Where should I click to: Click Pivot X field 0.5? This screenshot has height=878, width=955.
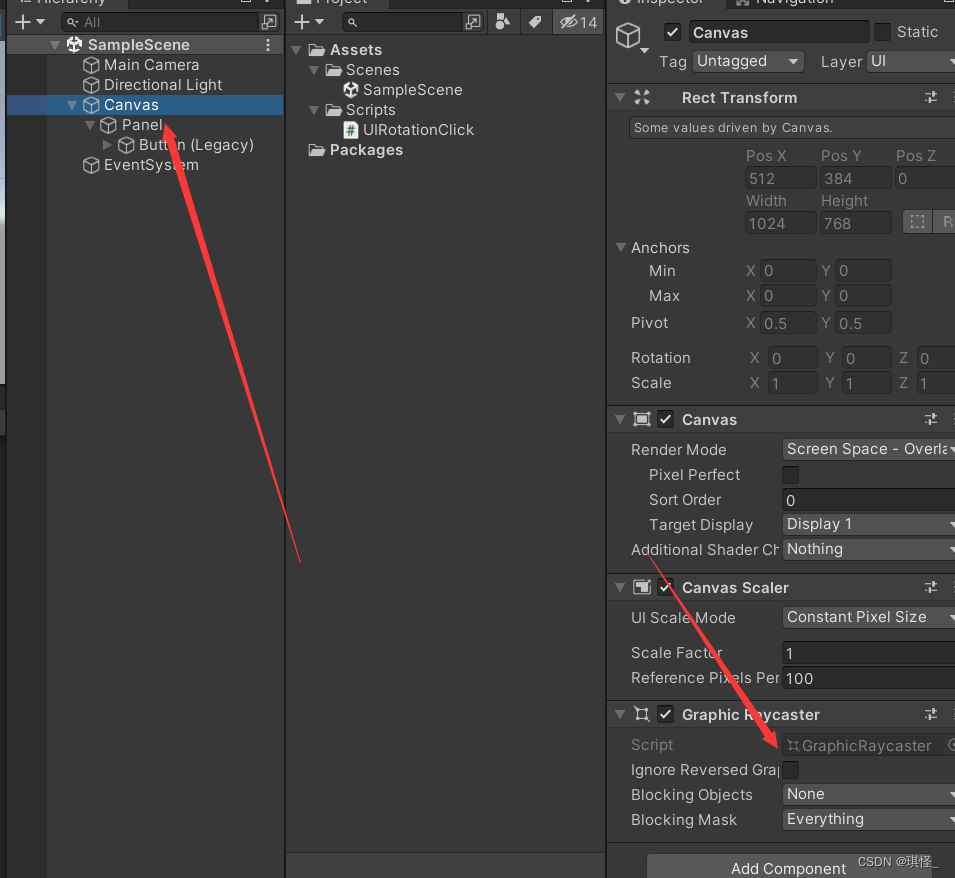(x=788, y=323)
